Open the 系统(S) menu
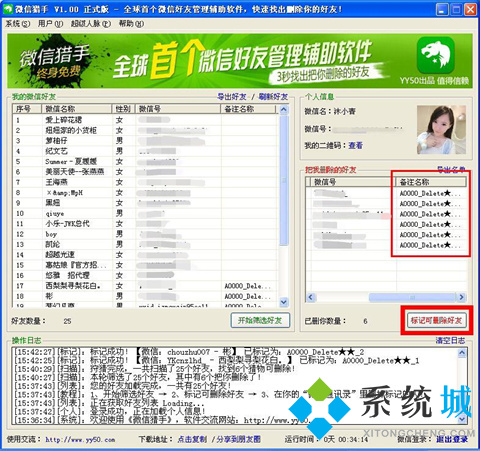Screen dimensions: 480x451 tap(18, 24)
